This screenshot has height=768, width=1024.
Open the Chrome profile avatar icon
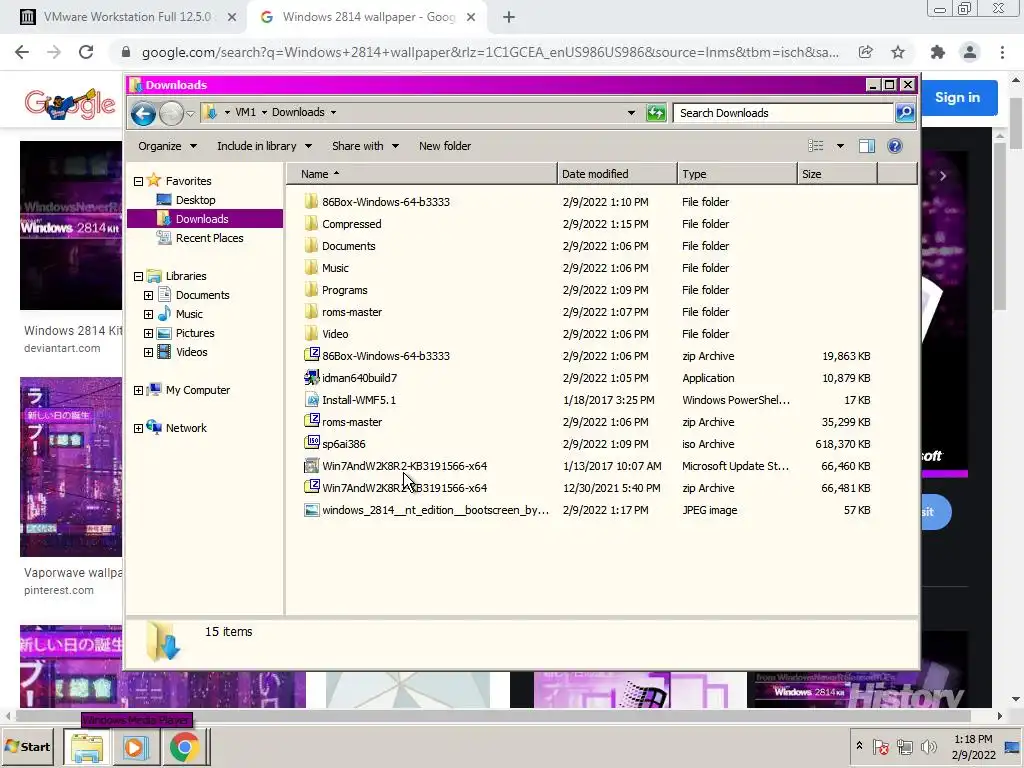pyautogui.click(x=970, y=52)
